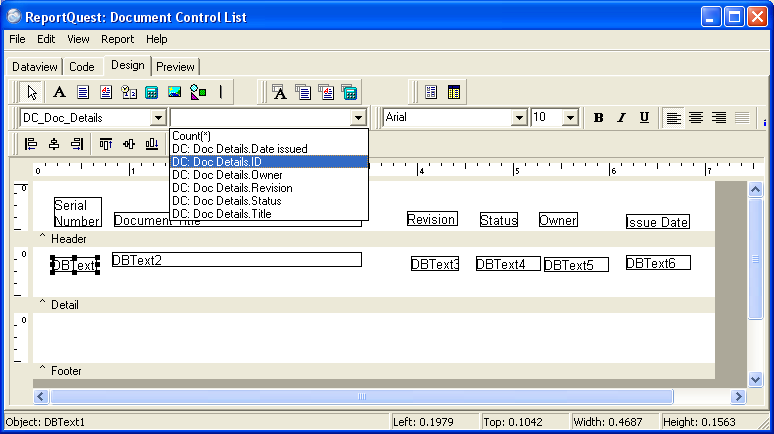Choose DC: Doc Details.Status field
The height and width of the screenshot is (434, 774).
pyautogui.click(x=269, y=201)
